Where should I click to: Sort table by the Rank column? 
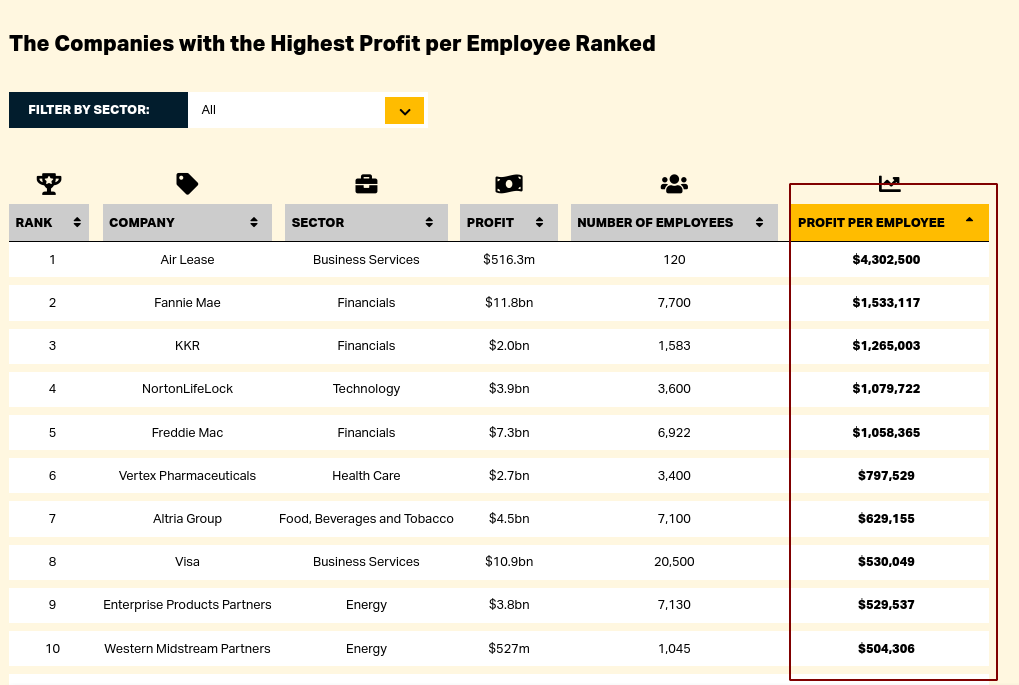(49, 222)
